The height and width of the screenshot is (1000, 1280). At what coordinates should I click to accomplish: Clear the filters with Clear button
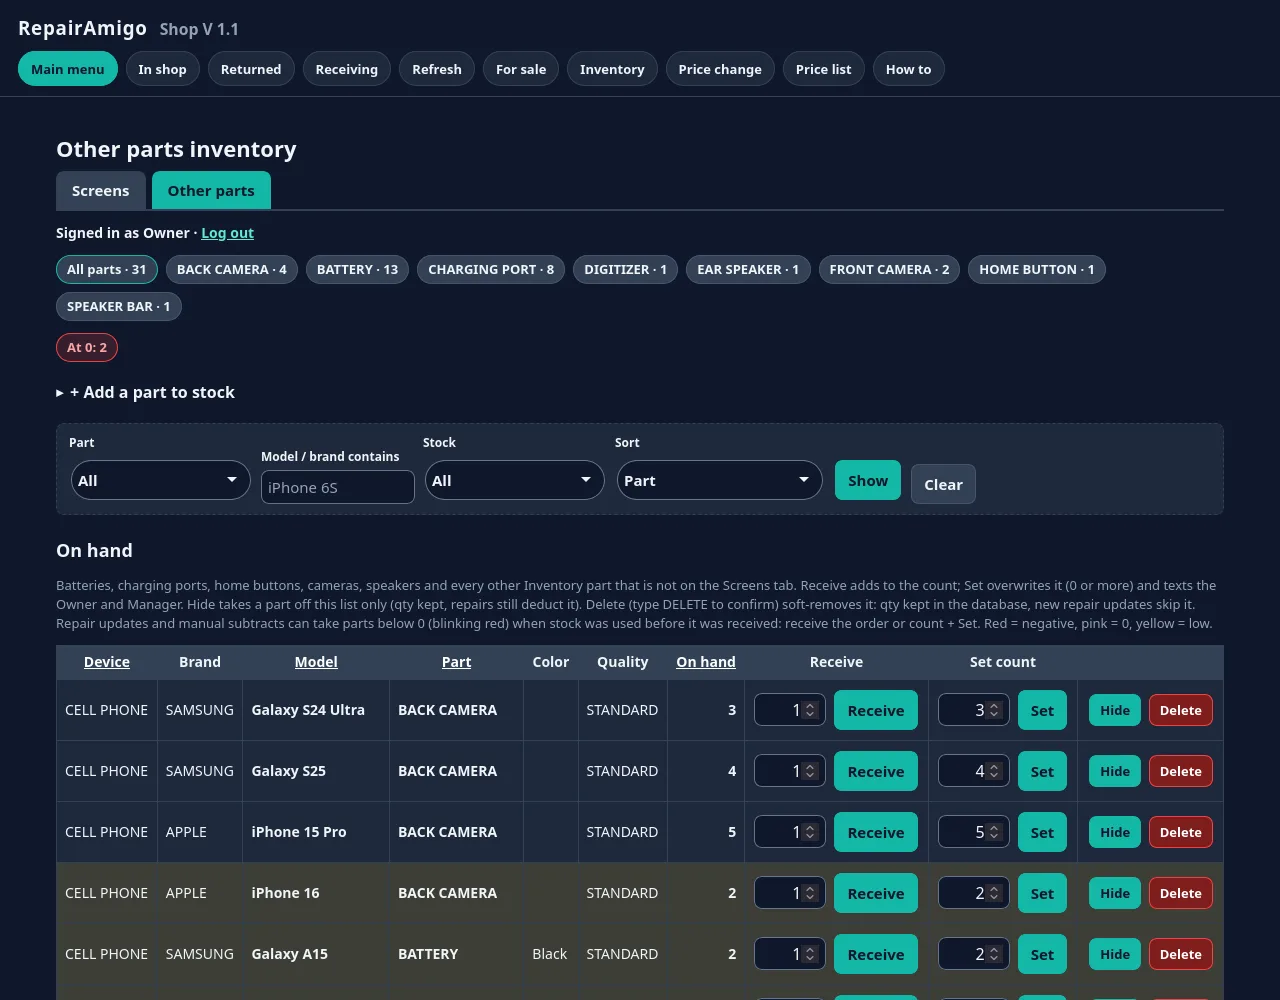point(943,484)
